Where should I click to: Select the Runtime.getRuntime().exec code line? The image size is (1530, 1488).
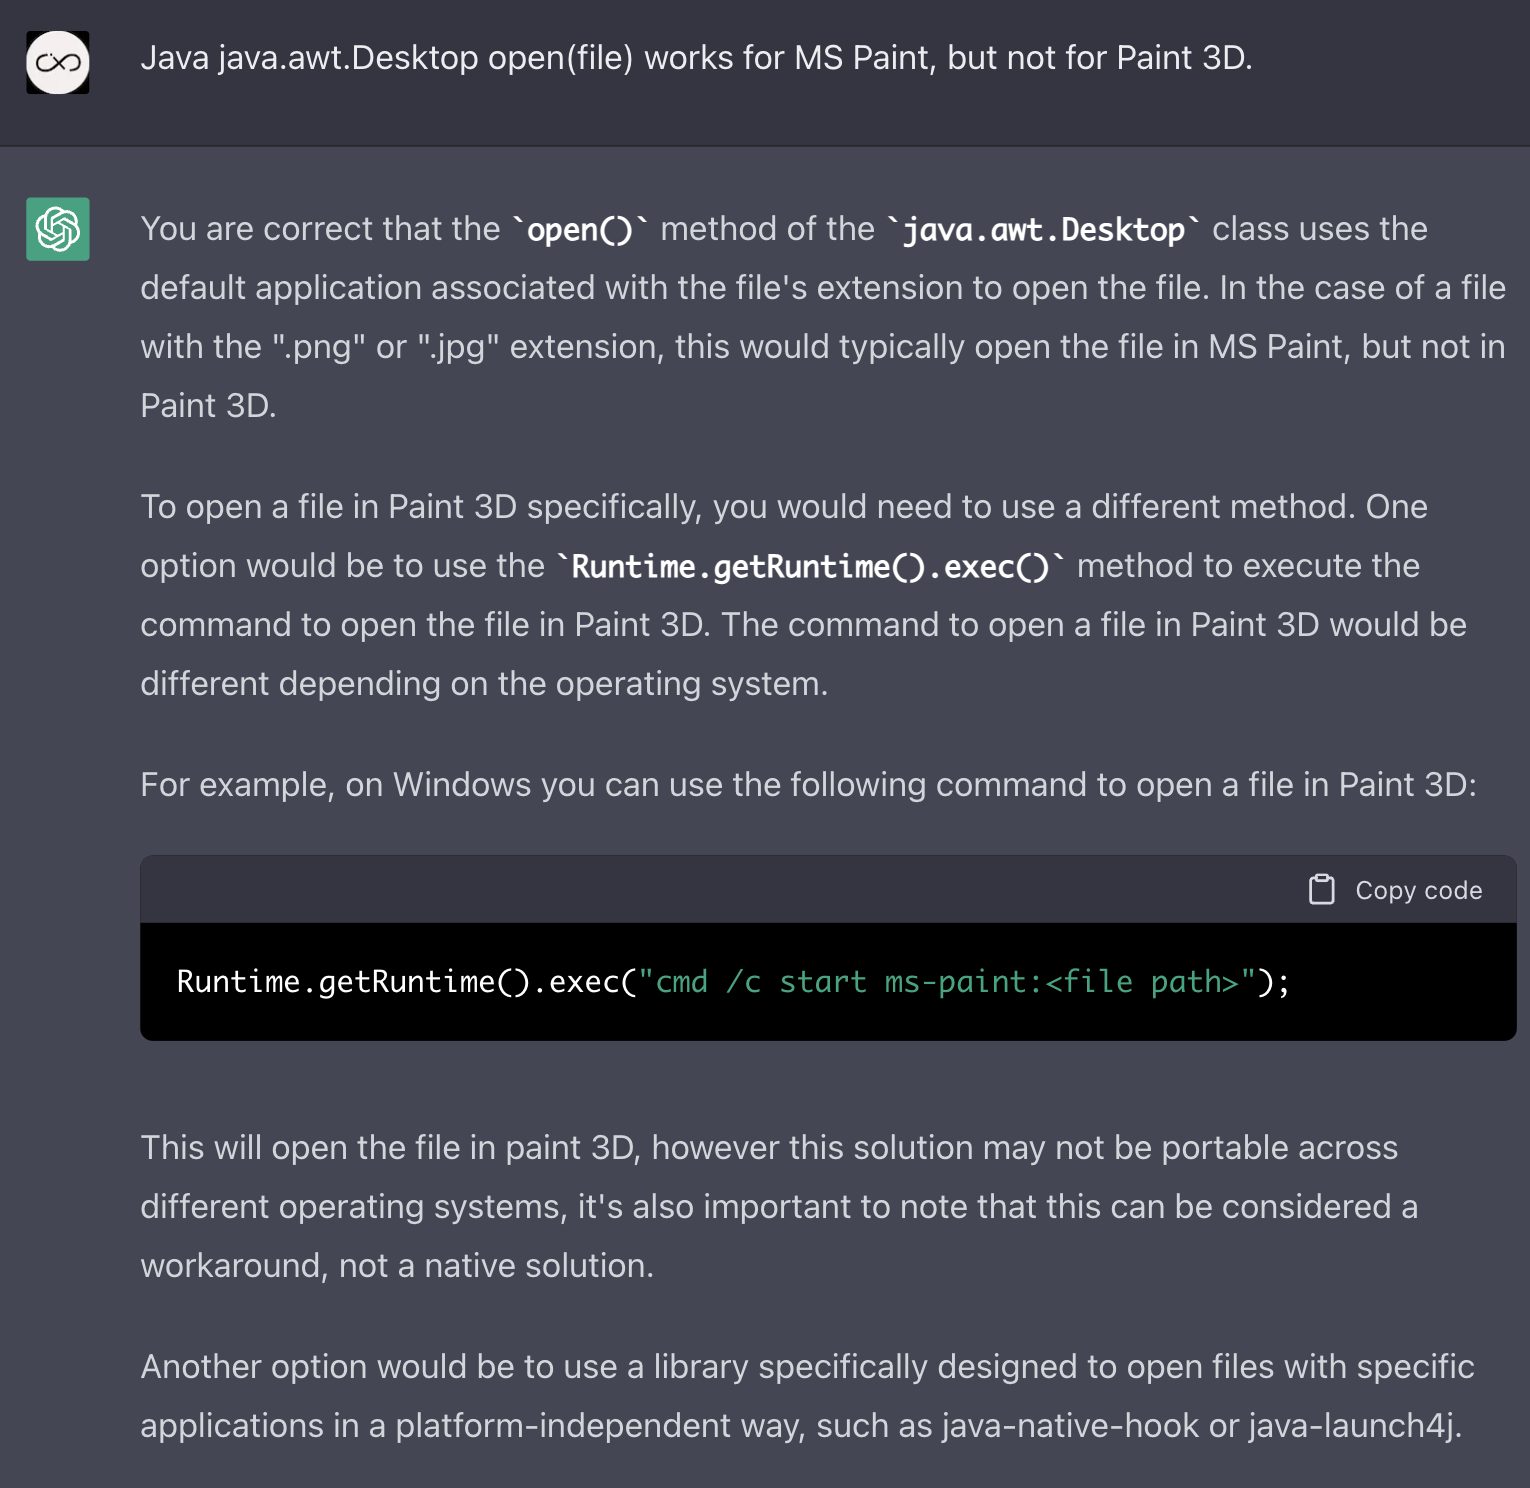[731, 981]
